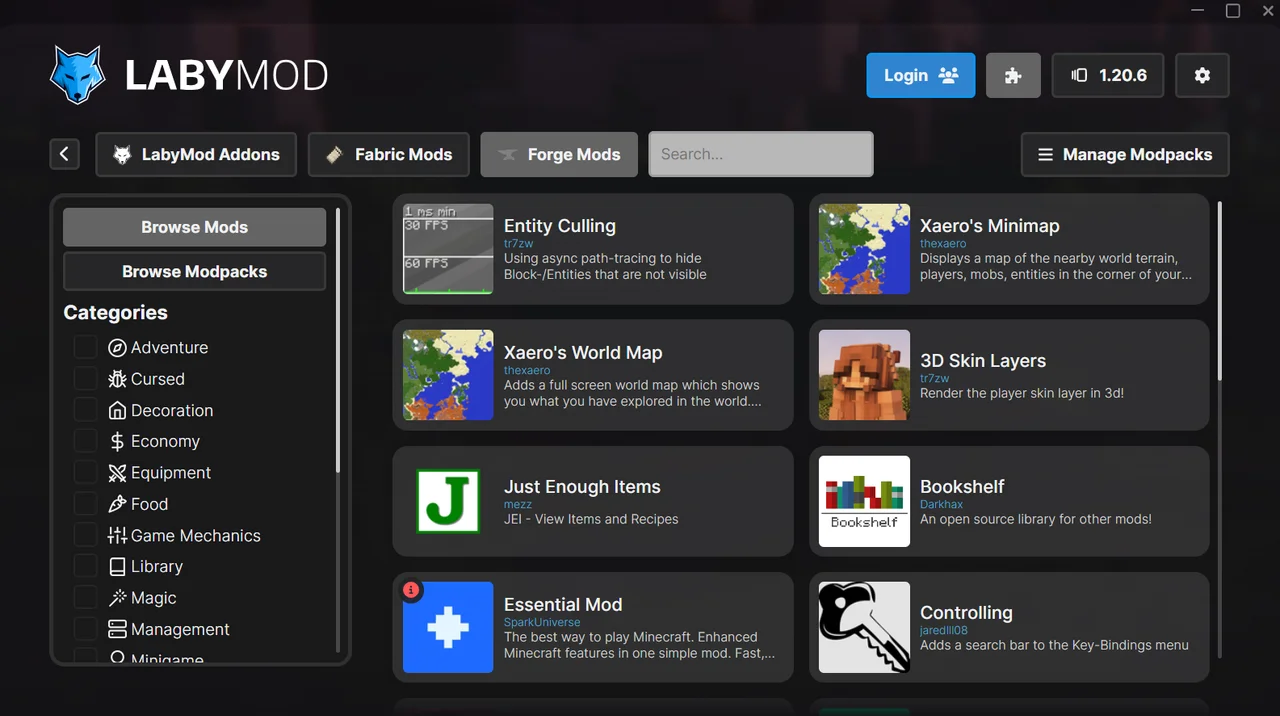Viewport: 1280px width, 716px height.
Task: Tick the Economy category checkbox
Action: (x=86, y=441)
